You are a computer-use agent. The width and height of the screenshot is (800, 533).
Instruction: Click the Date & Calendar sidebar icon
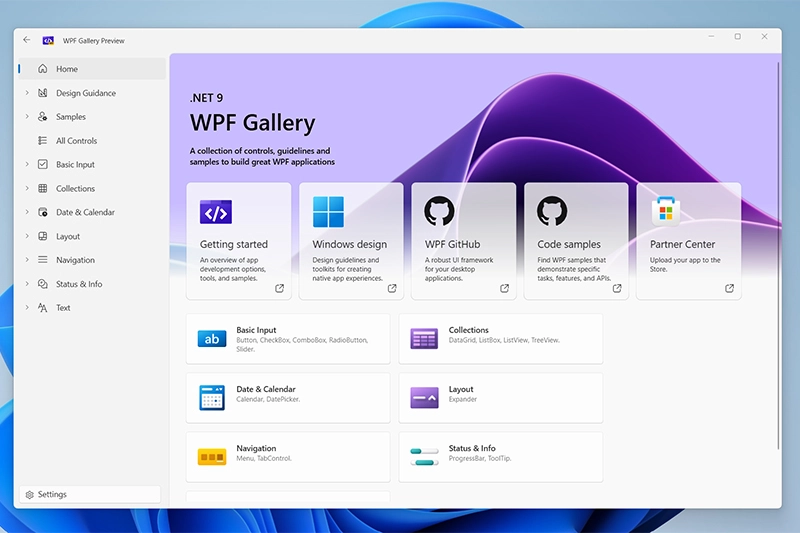pos(43,212)
